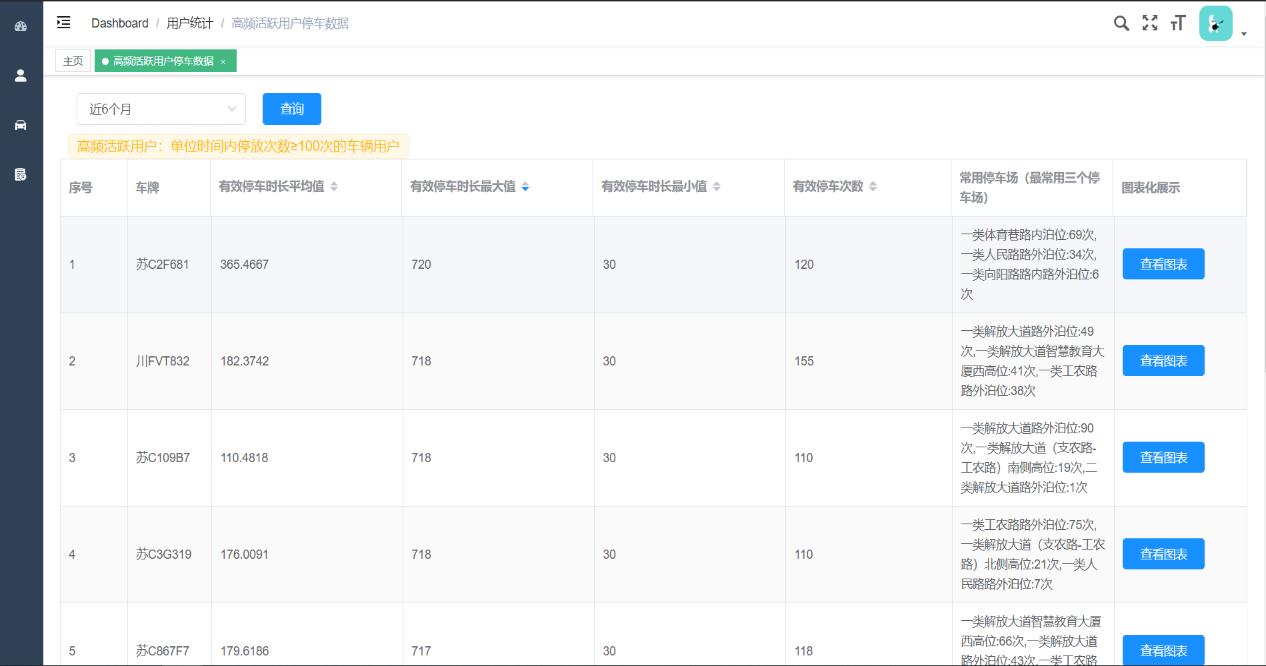Image resolution: width=1266 pixels, height=666 pixels.
Task: View chart for plate 苏C2F681
Action: [x=1163, y=264]
